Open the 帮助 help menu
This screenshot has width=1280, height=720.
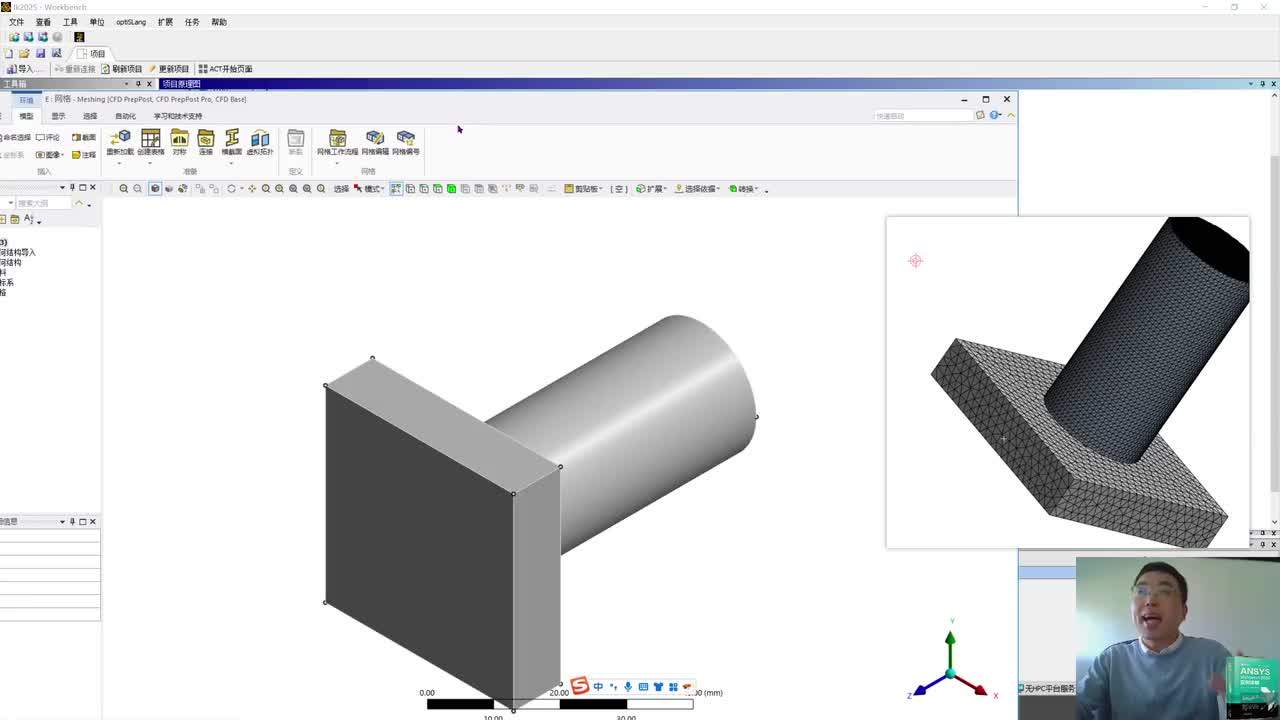coord(219,22)
